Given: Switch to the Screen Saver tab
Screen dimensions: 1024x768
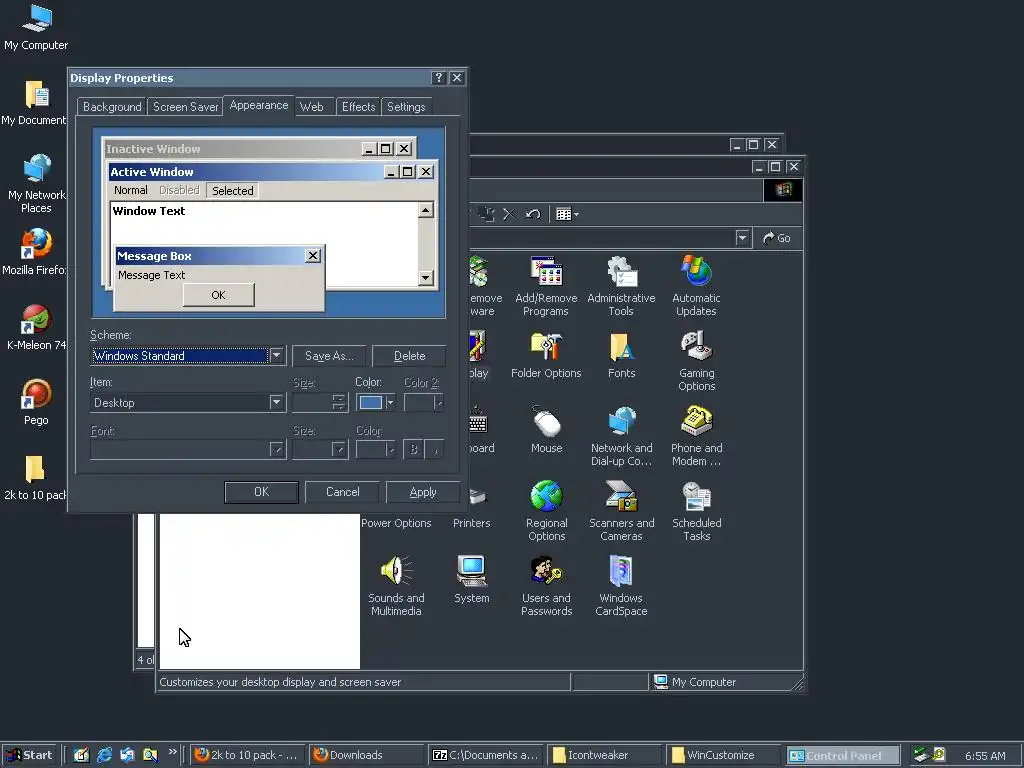Looking at the screenshot, I should (x=185, y=106).
